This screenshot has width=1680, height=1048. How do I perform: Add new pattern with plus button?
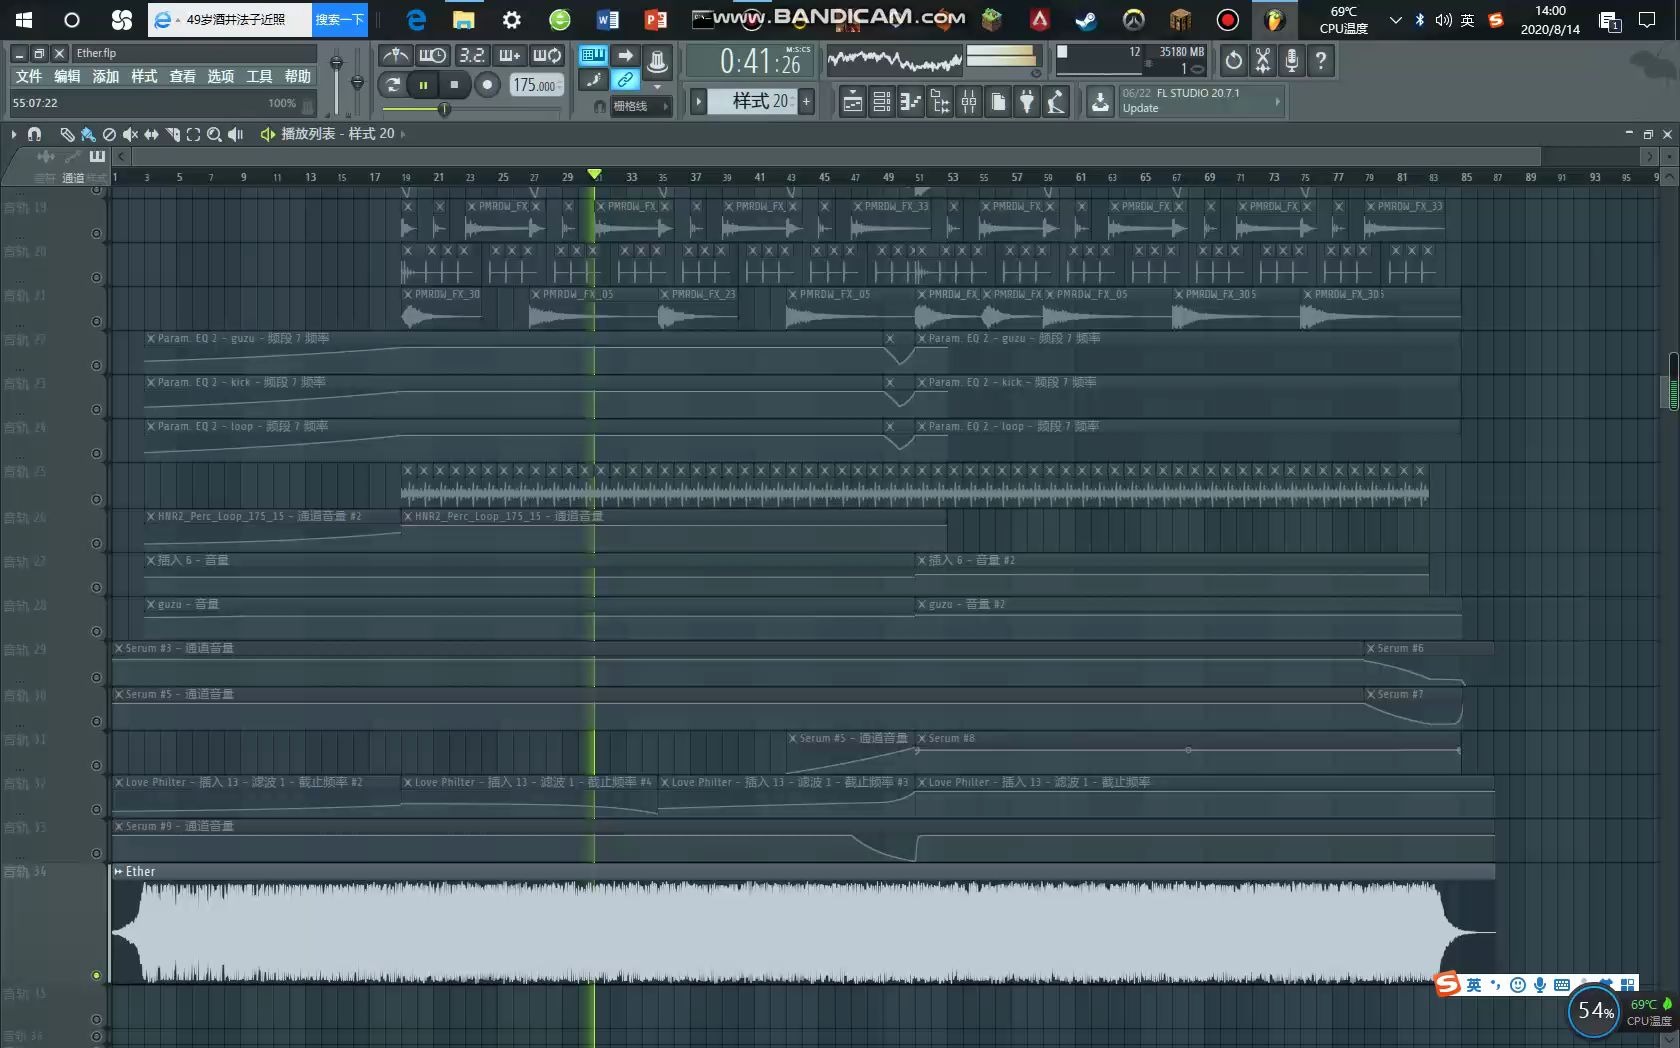coord(806,101)
